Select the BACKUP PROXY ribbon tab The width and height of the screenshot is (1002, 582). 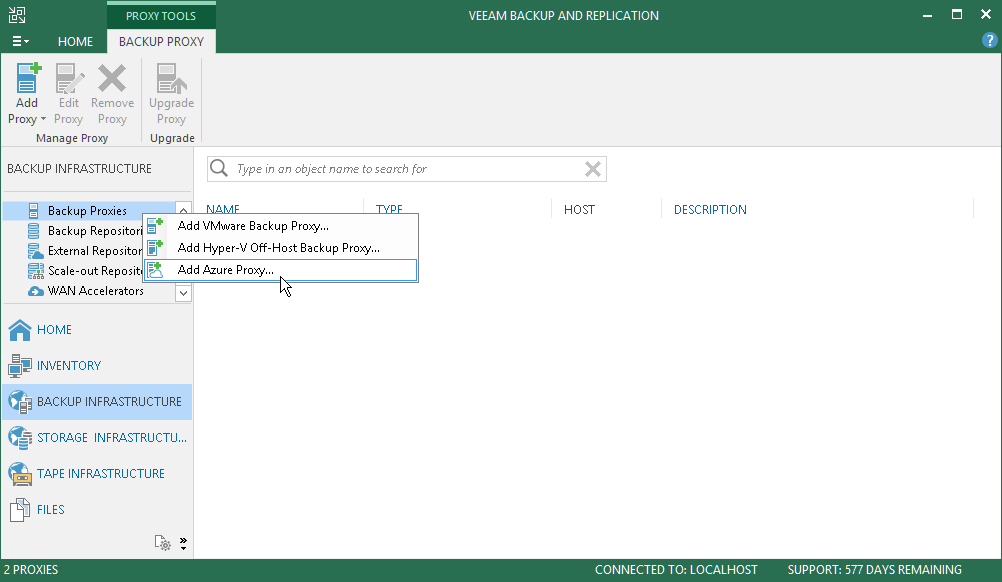pos(161,42)
